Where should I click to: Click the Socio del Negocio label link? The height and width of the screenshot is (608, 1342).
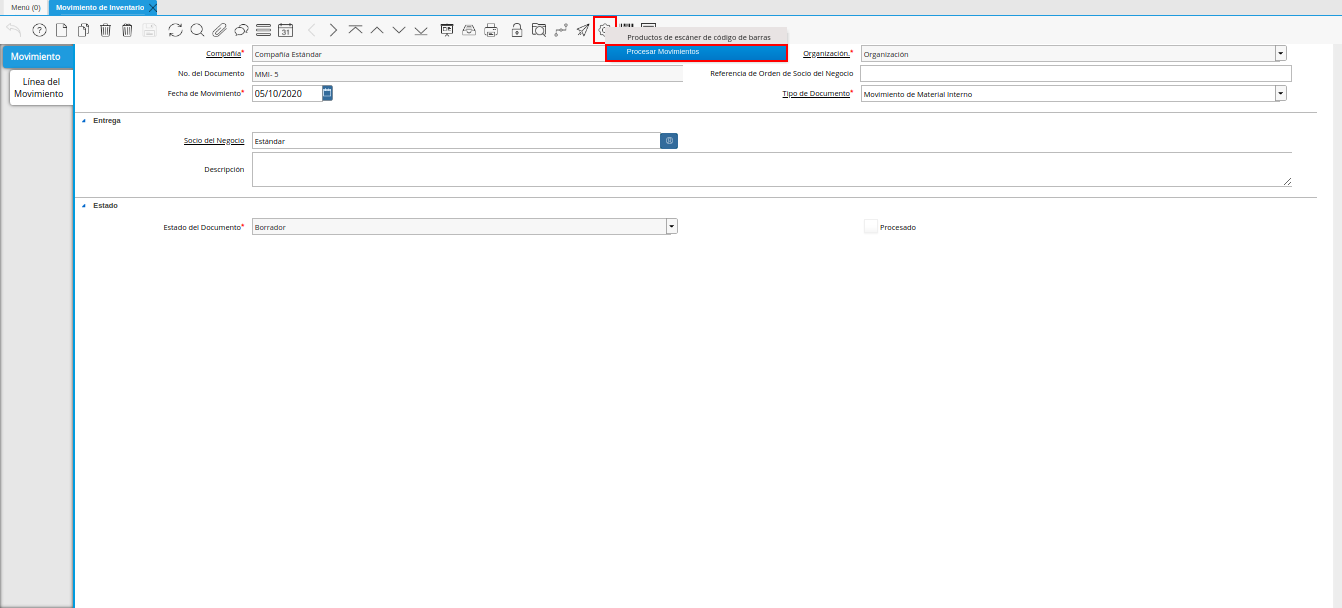pos(214,141)
